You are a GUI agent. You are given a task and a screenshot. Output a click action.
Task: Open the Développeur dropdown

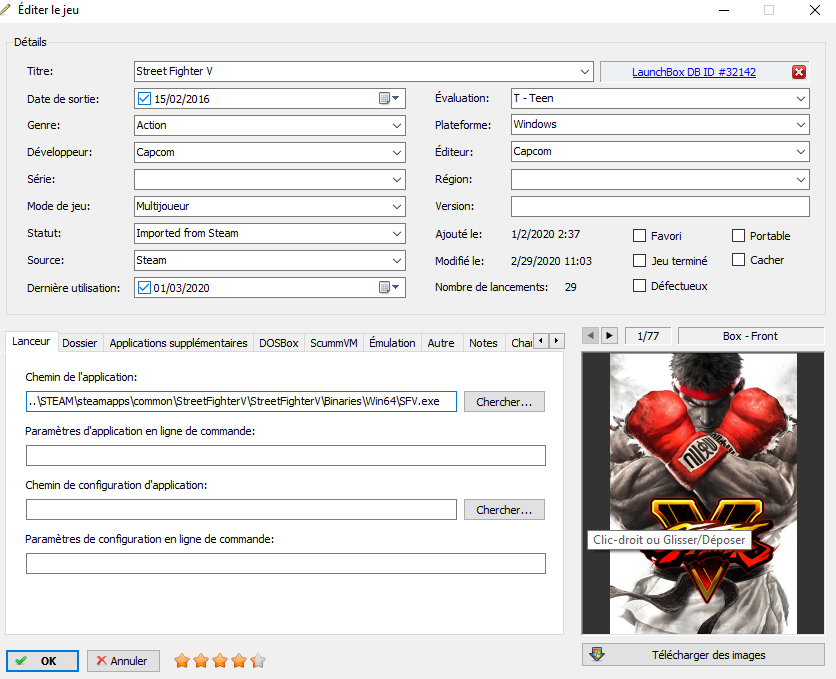point(397,152)
